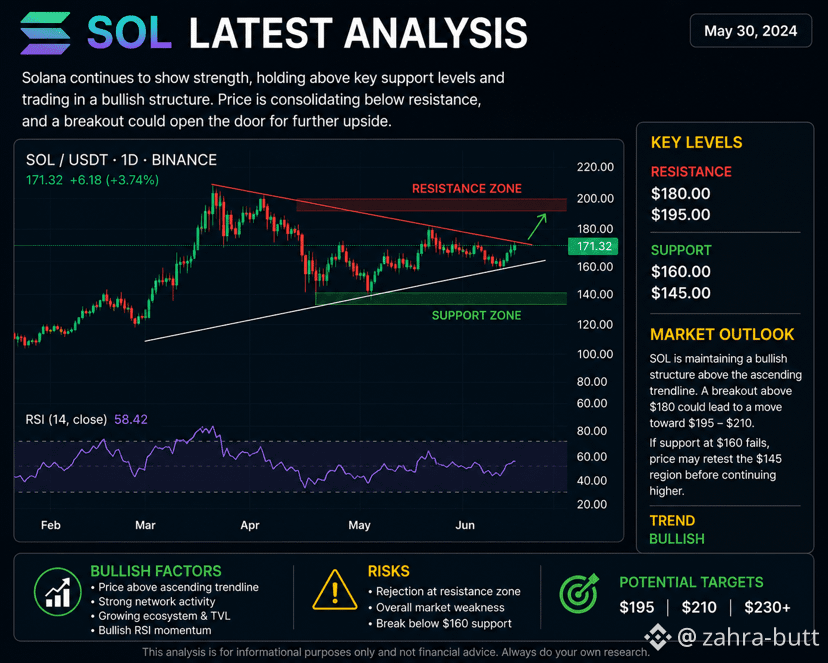Click the yellow warning triangle Risks icon
Screen dimensions: 828x663
click(335, 590)
